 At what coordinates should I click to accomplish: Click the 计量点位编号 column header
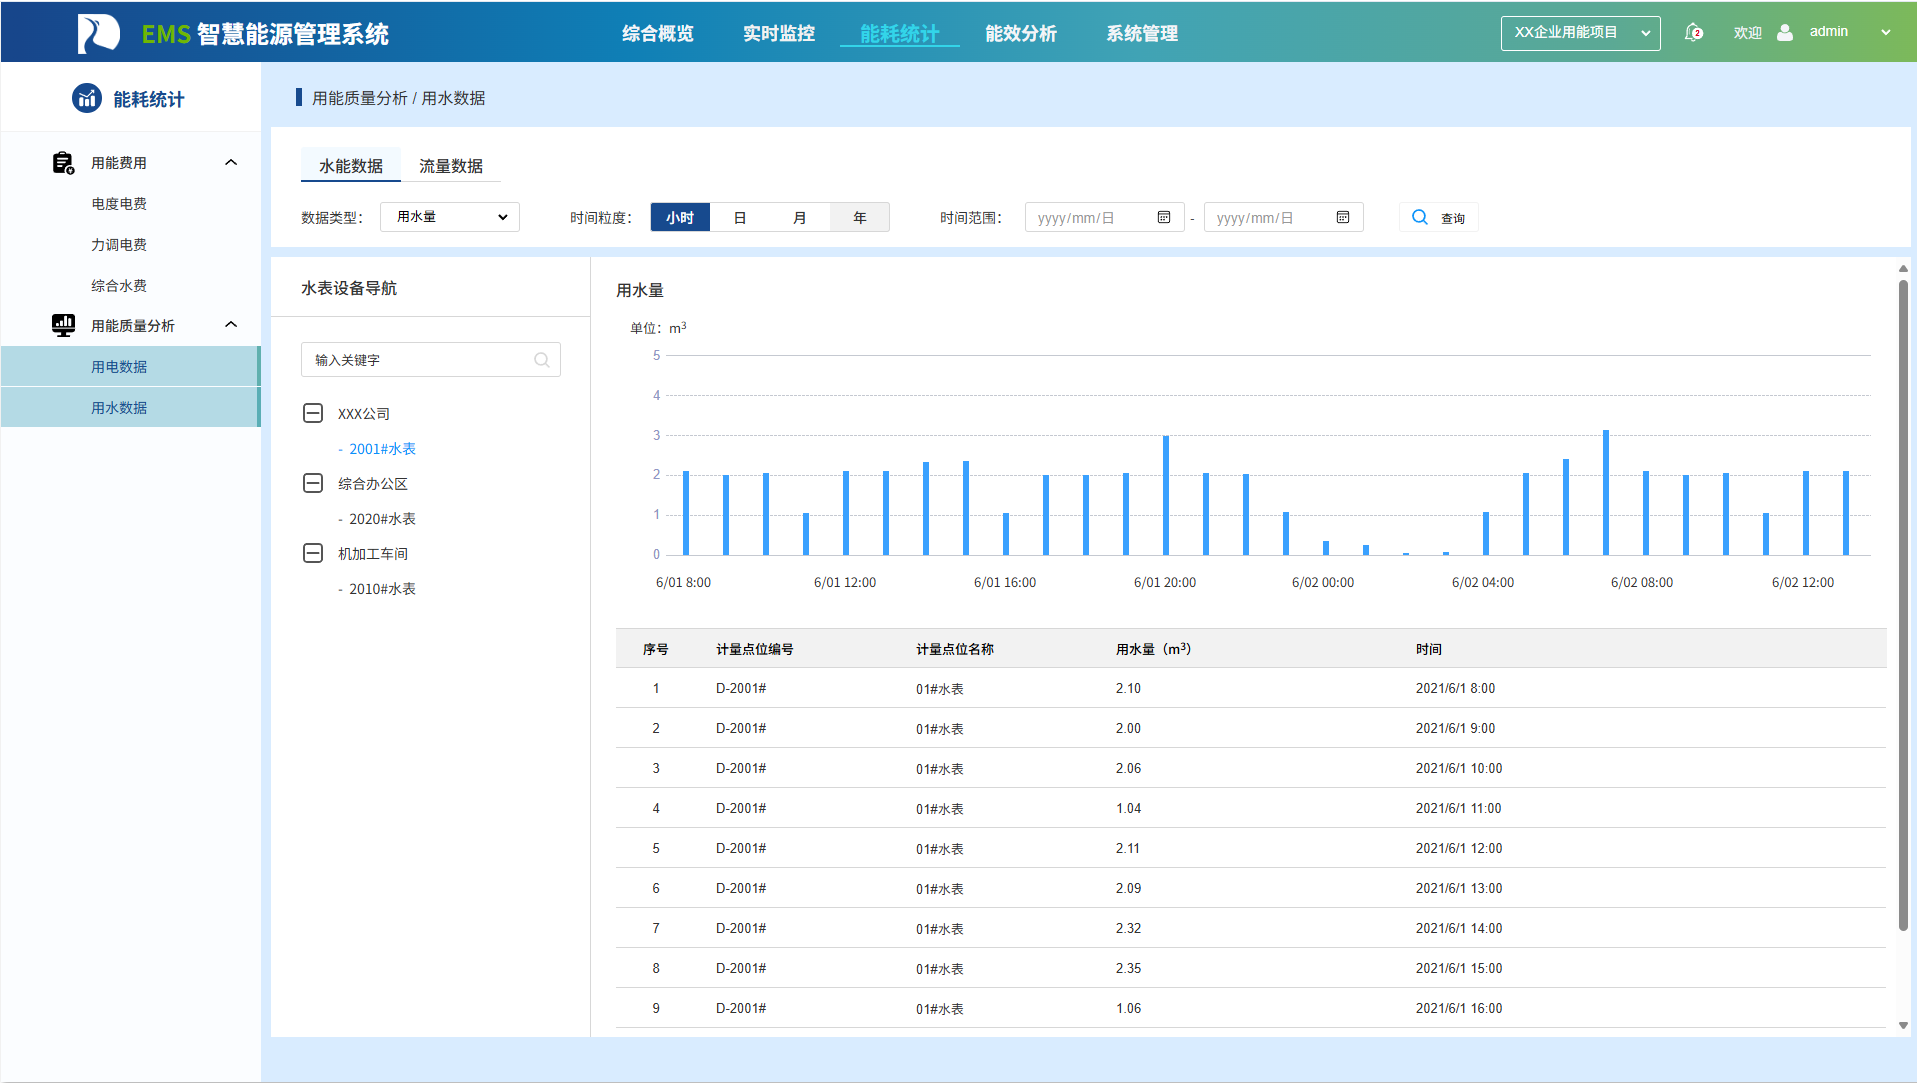(x=755, y=649)
